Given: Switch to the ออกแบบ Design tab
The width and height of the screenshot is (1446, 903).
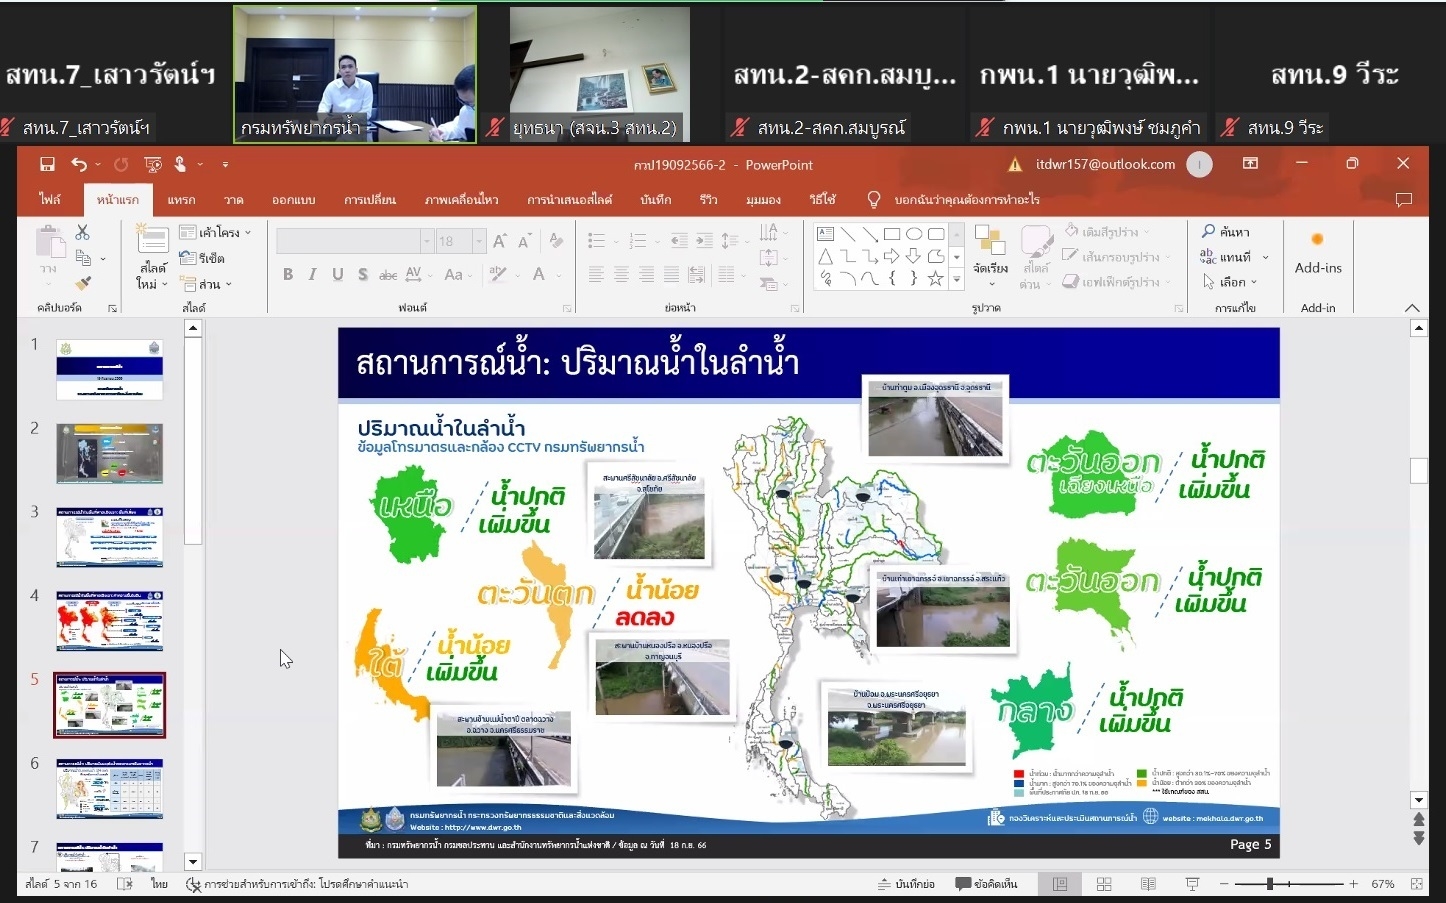Looking at the screenshot, I should point(293,200).
